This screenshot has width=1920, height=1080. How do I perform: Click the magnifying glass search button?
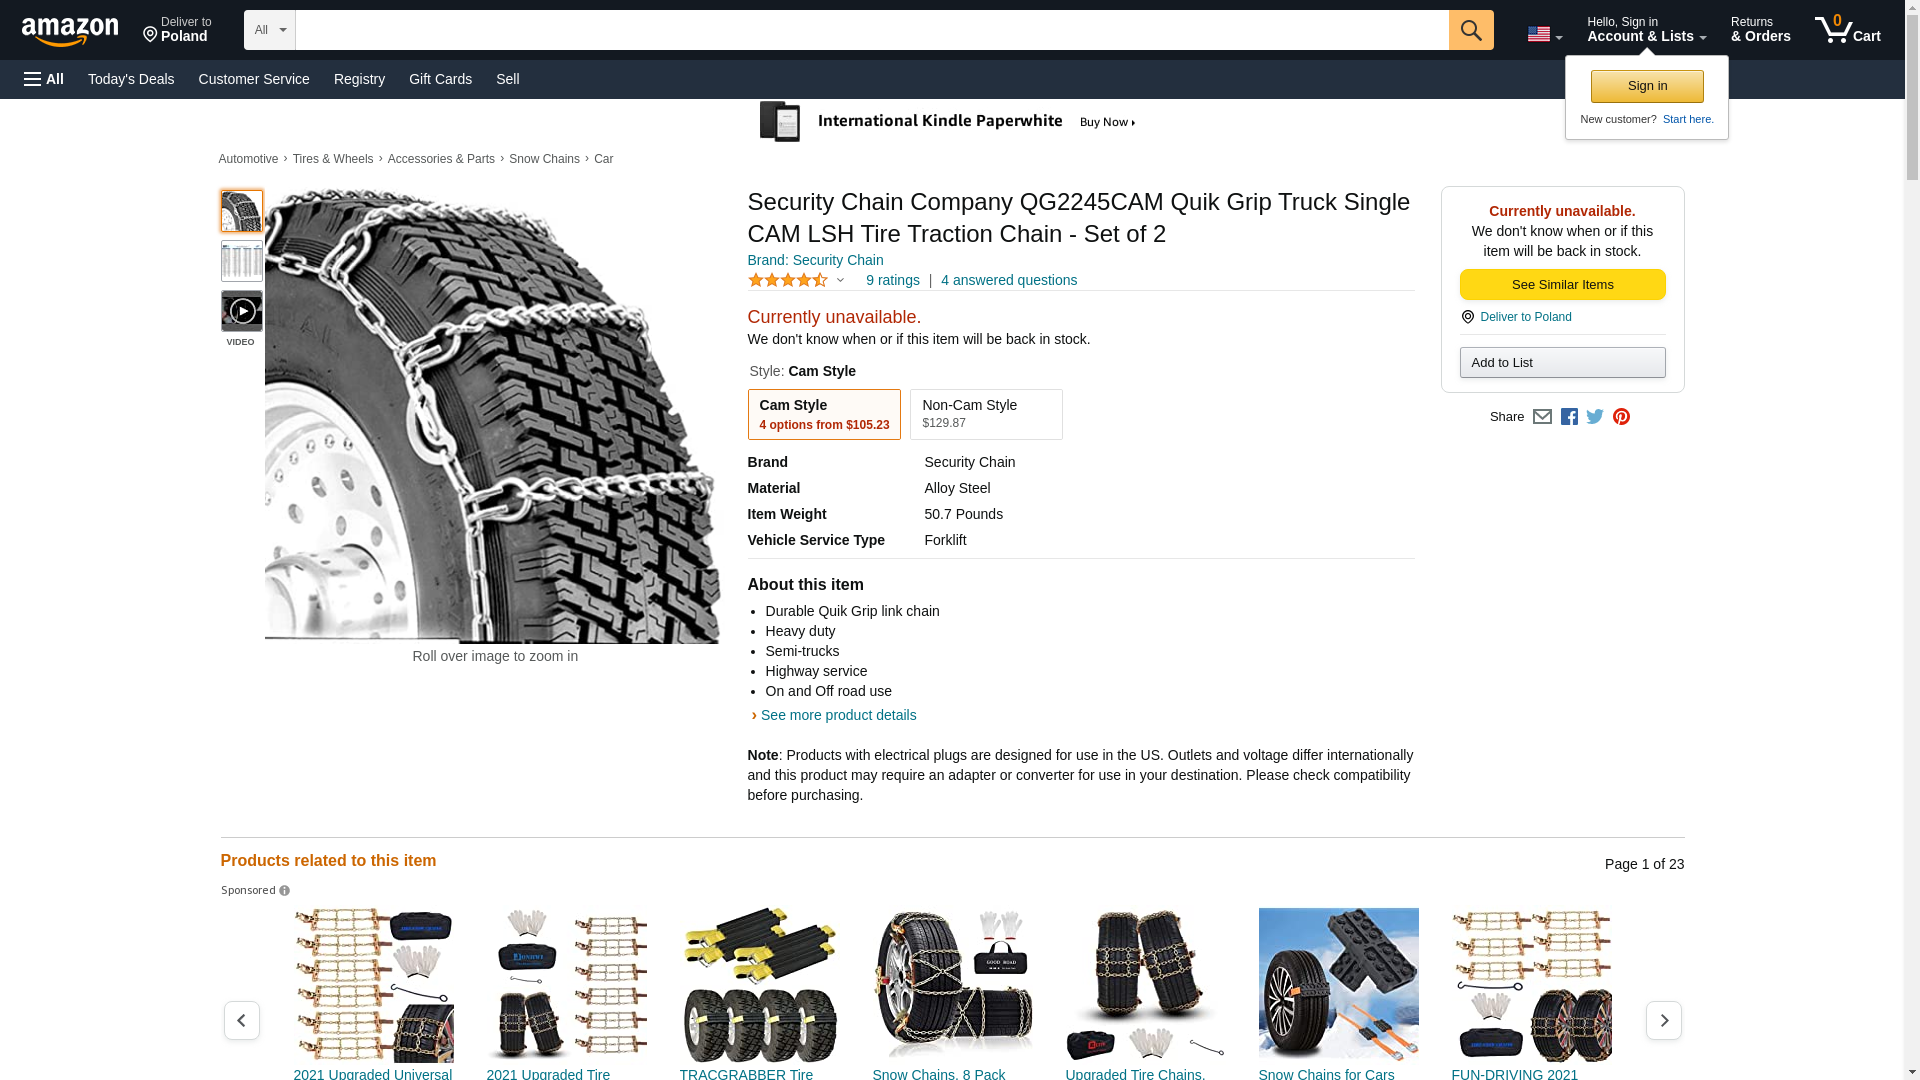[x=1470, y=30]
